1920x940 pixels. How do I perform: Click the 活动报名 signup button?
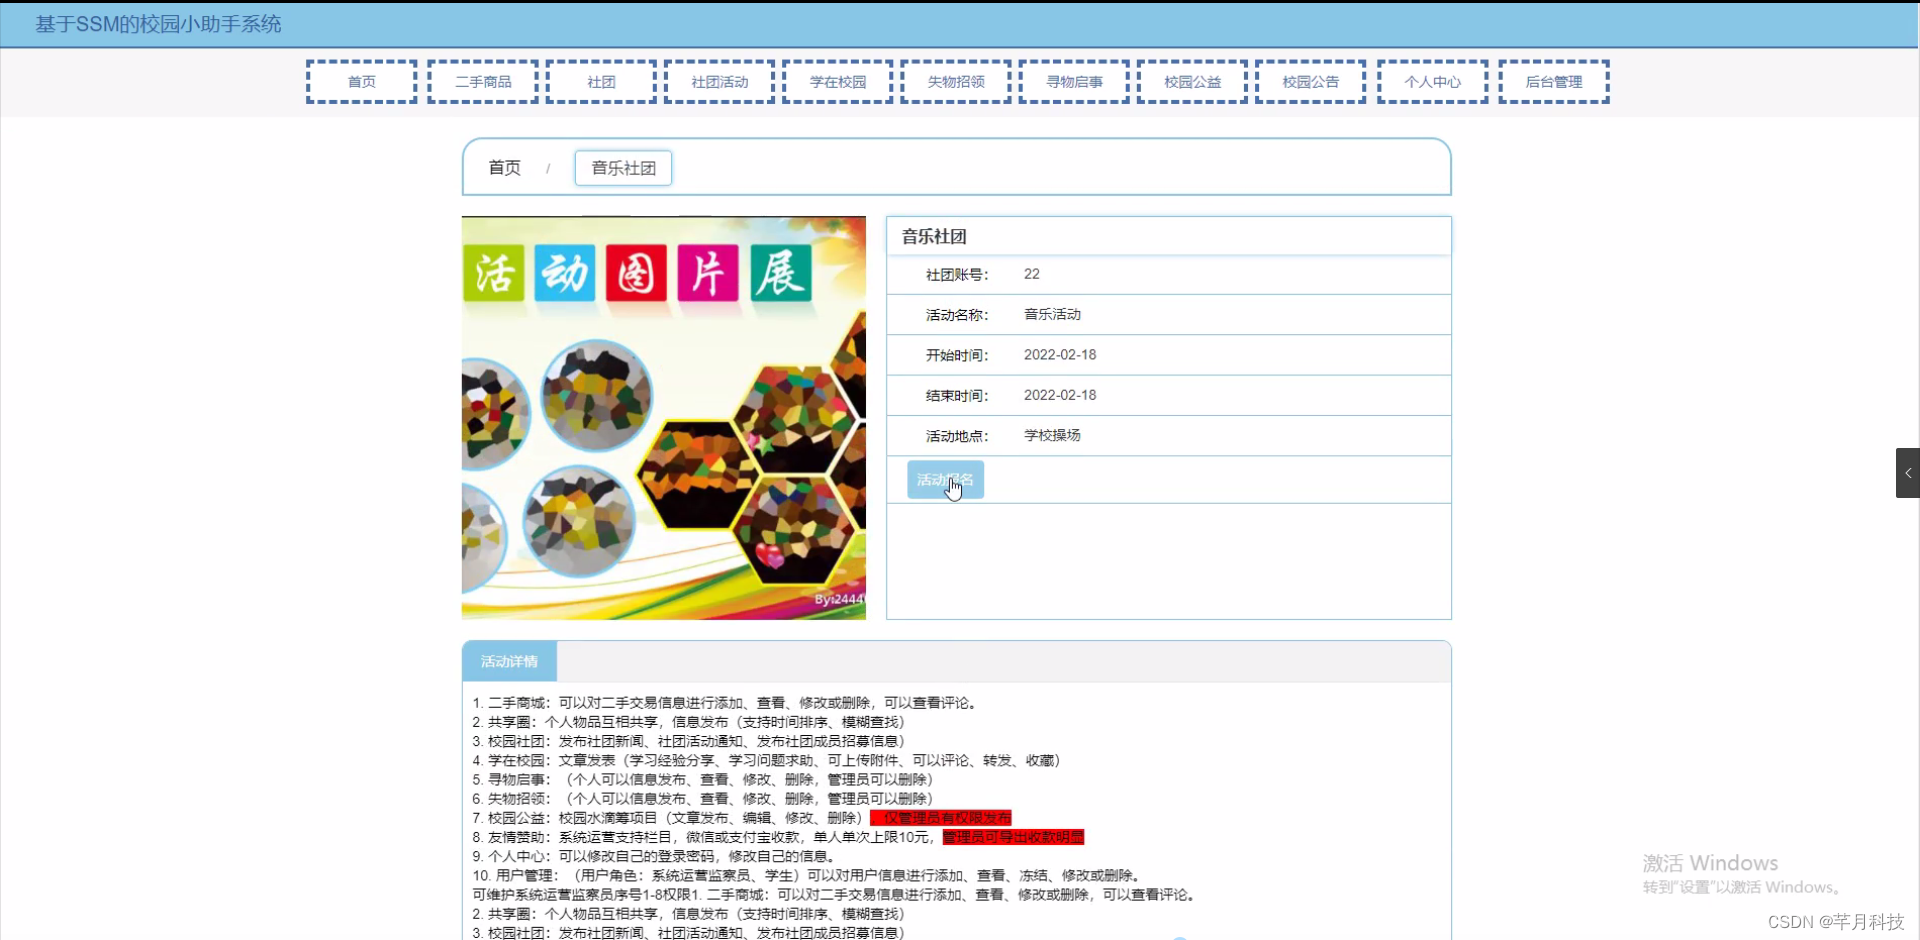point(946,479)
